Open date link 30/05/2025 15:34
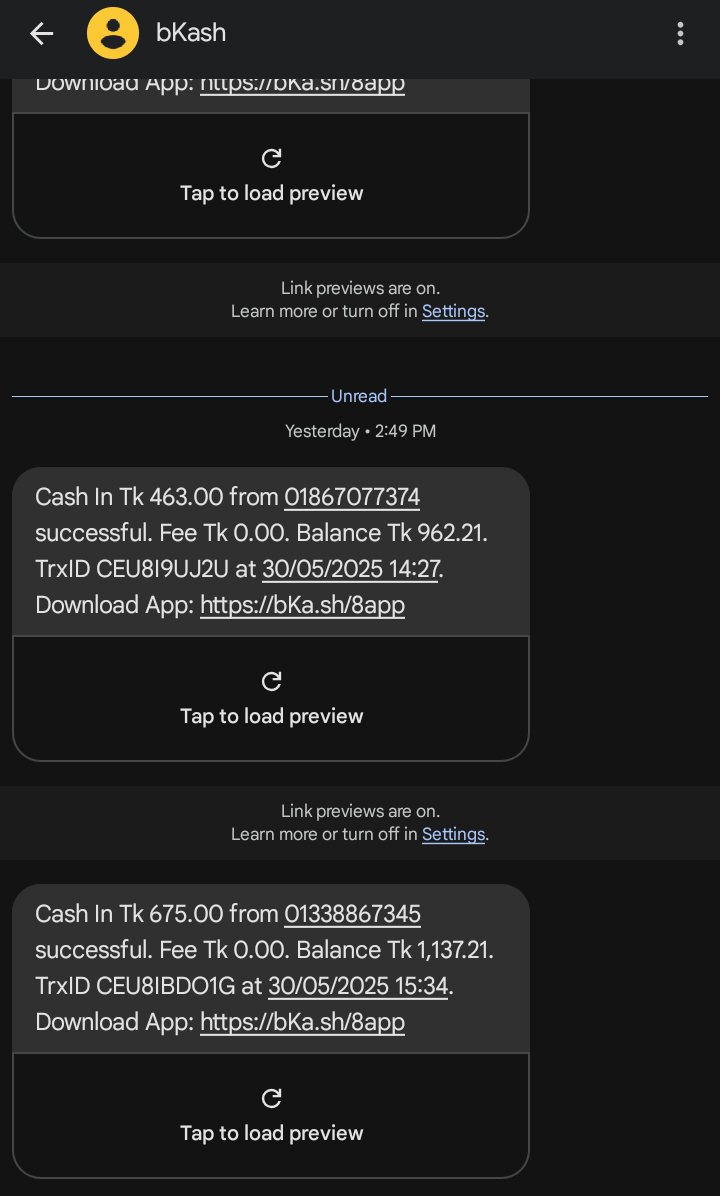 click(x=358, y=986)
